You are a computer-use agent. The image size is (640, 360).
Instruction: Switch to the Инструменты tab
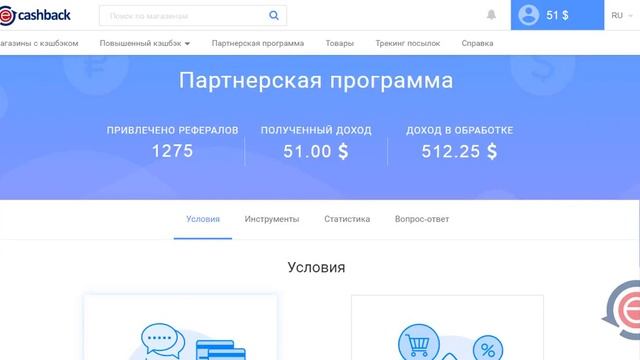(x=272, y=219)
